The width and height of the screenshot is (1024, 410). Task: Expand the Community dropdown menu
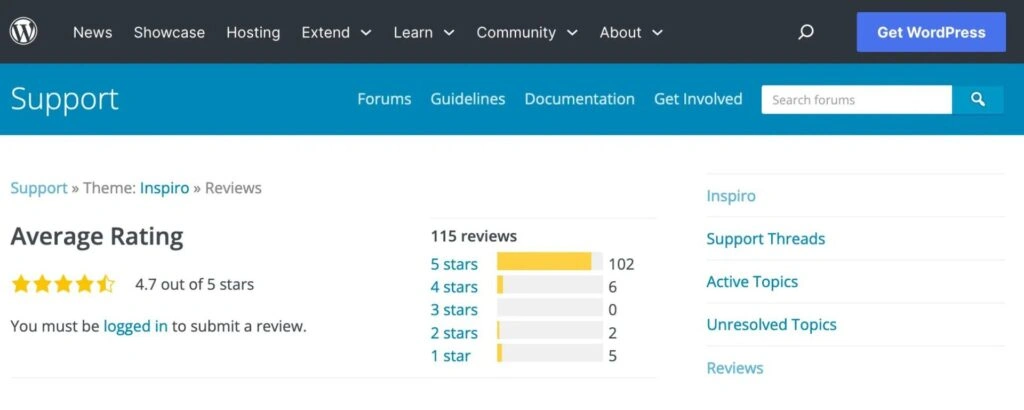tap(527, 32)
